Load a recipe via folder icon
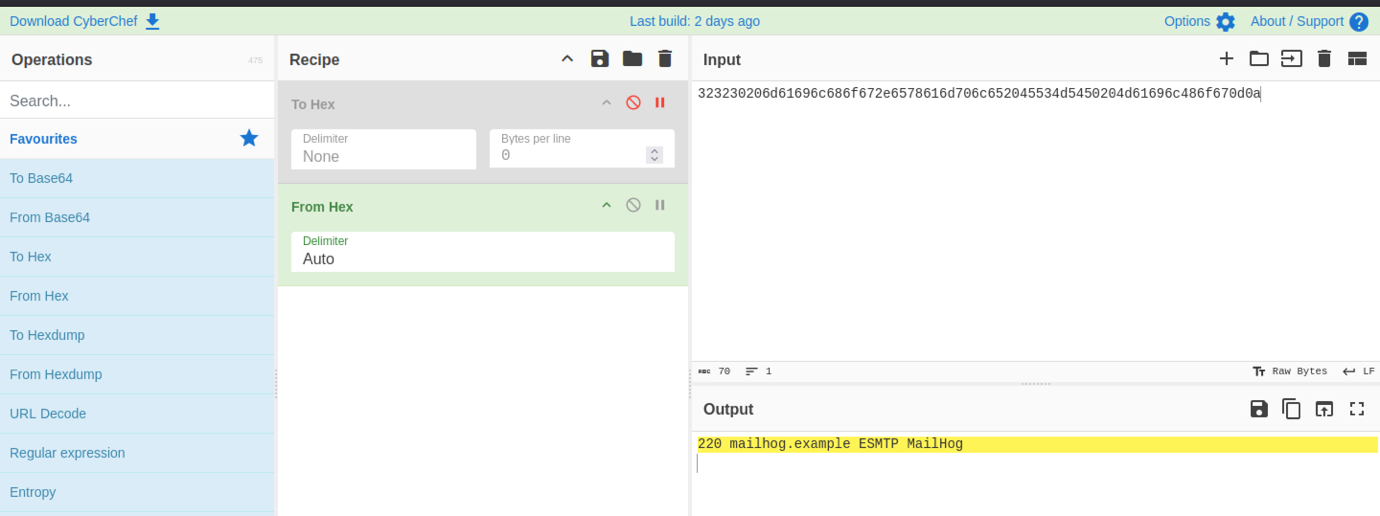This screenshot has height=516, width=1380. tap(632, 59)
